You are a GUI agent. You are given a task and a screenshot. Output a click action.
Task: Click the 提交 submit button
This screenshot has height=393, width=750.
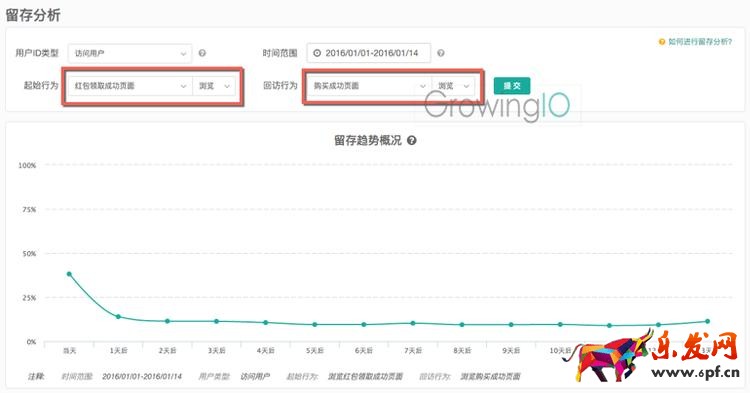[x=512, y=86]
